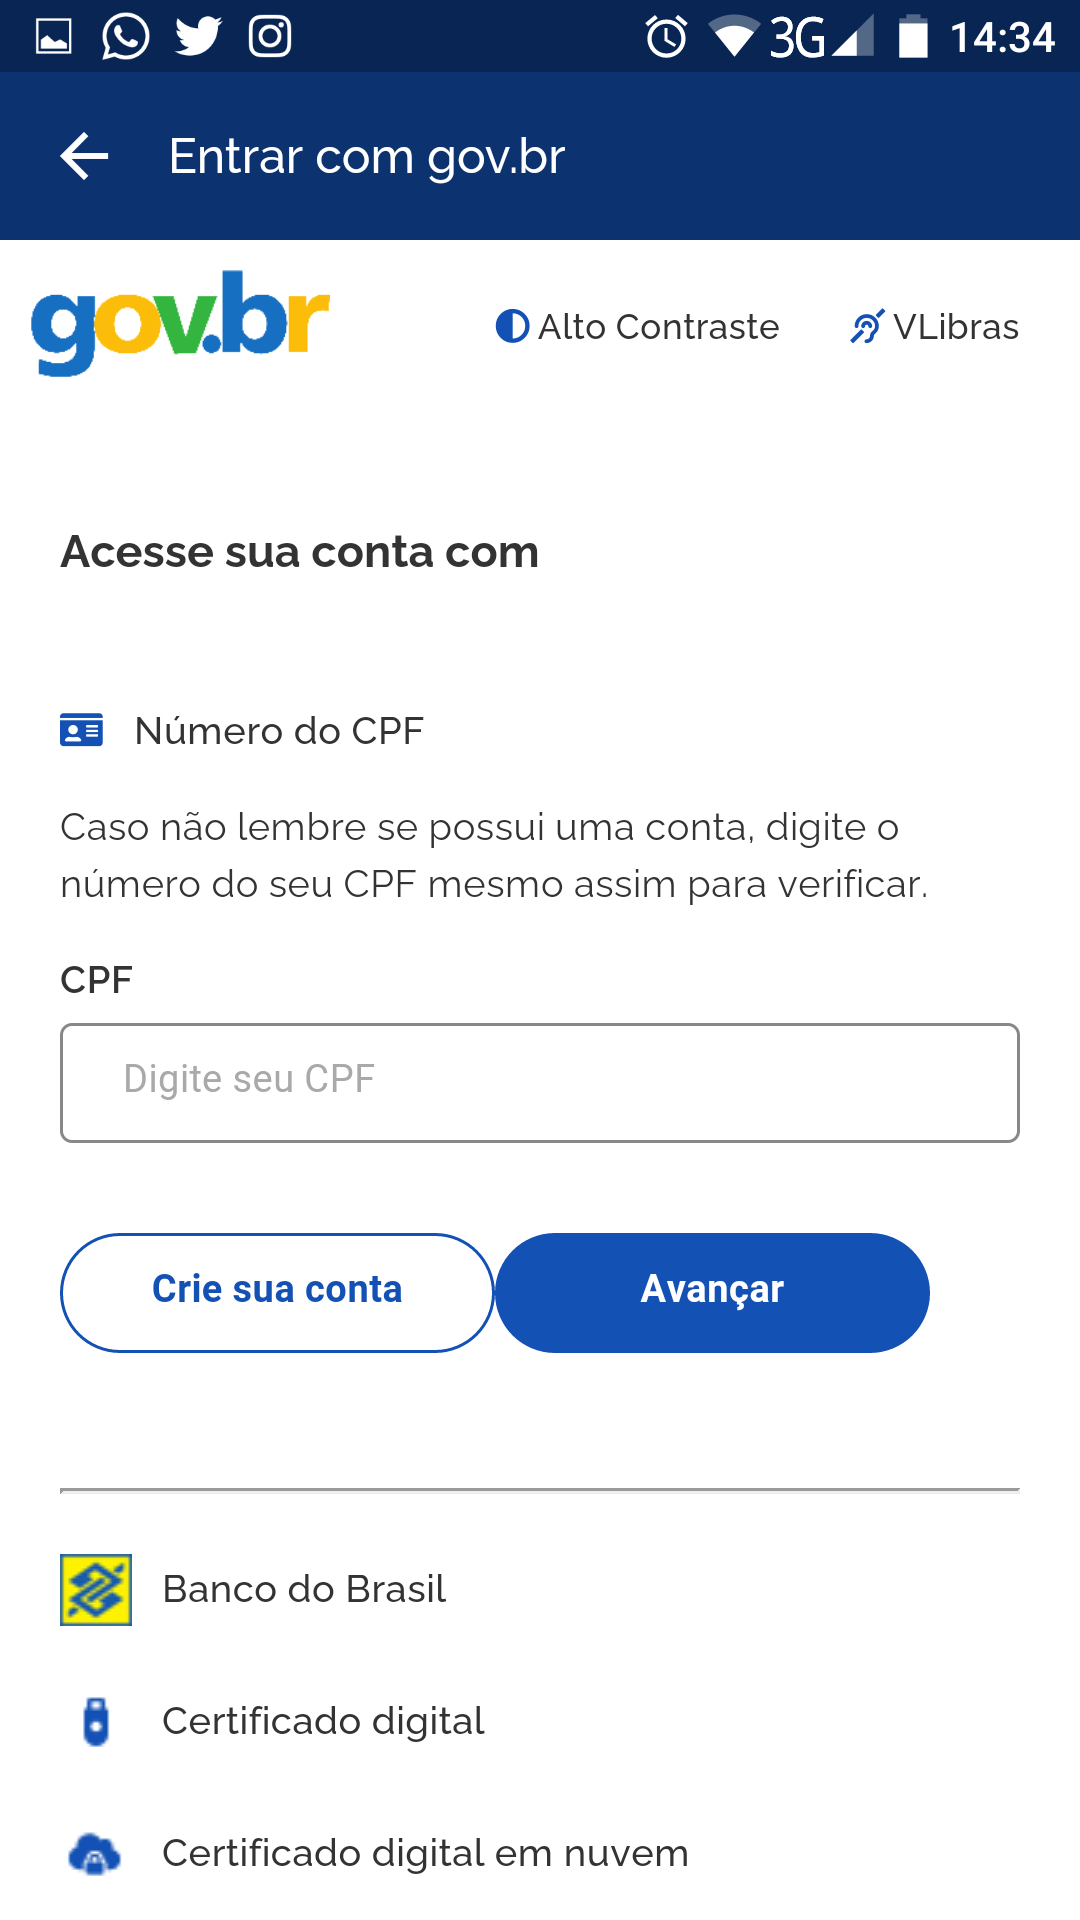The height and width of the screenshot is (1920, 1080).
Task: Tap the Certificado digital USB token icon
Action: 96,1722
